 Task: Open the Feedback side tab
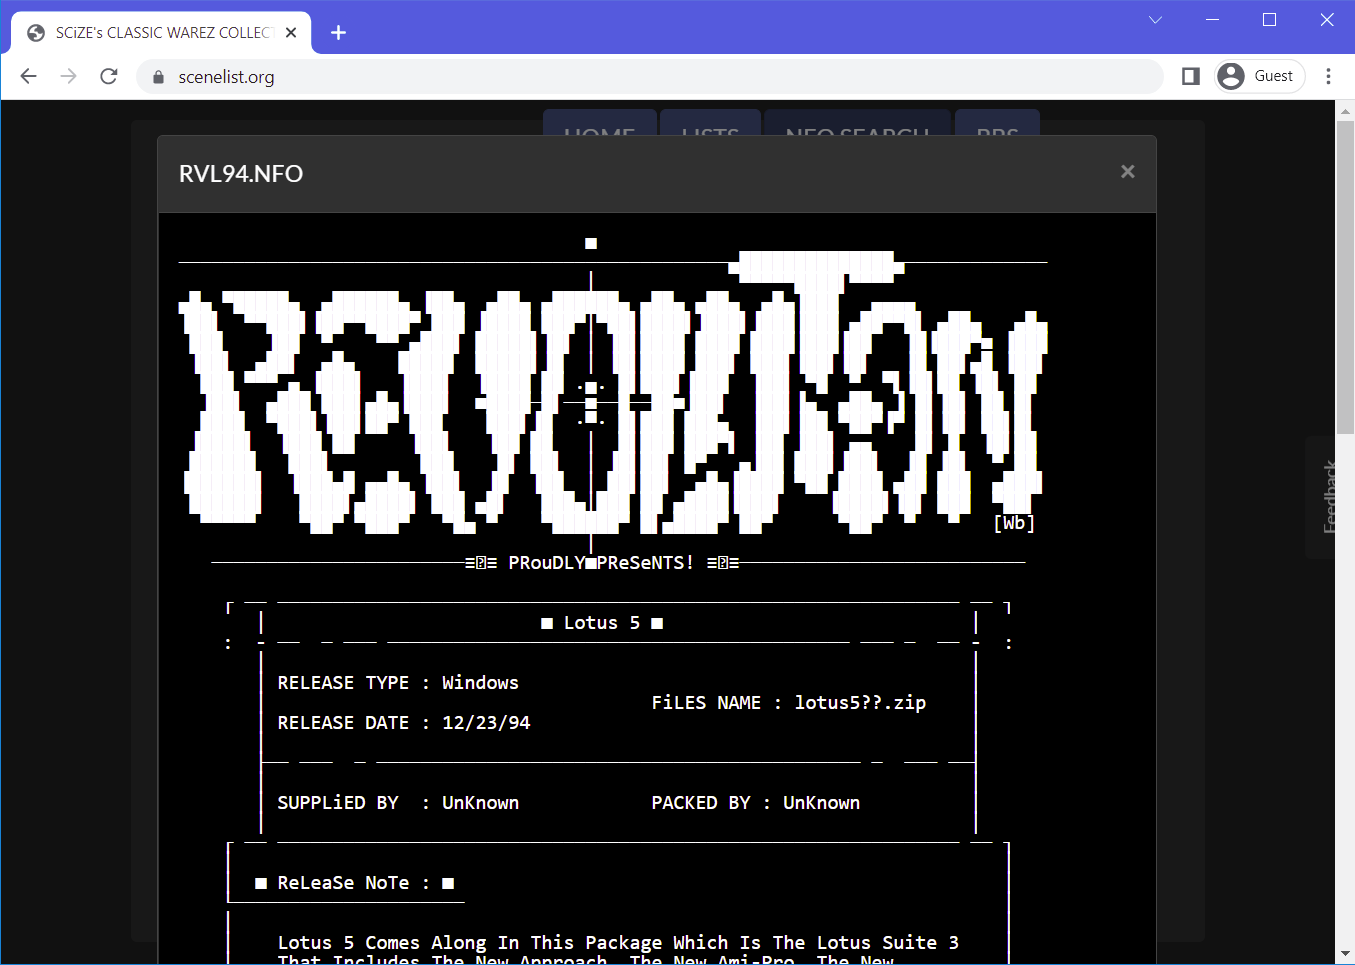[x=1329, y=496]
